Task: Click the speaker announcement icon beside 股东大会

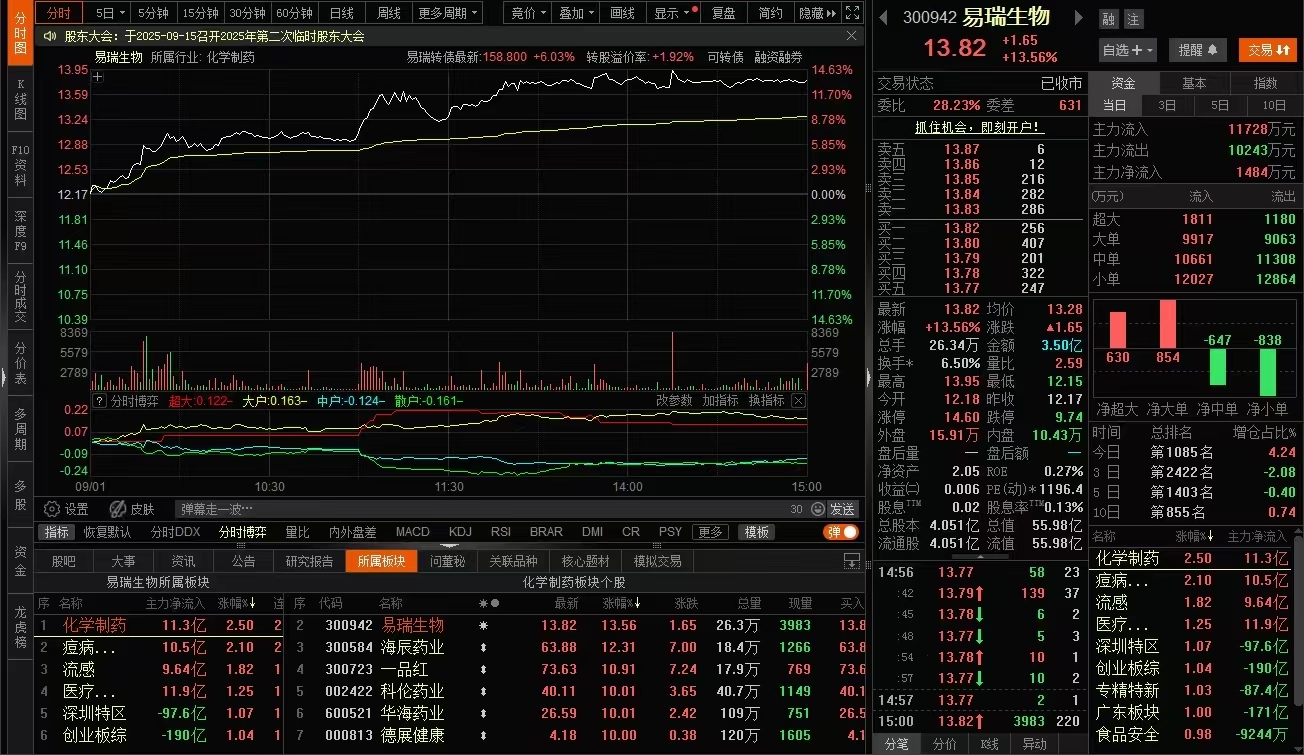Action: click(x=50, y=36)
